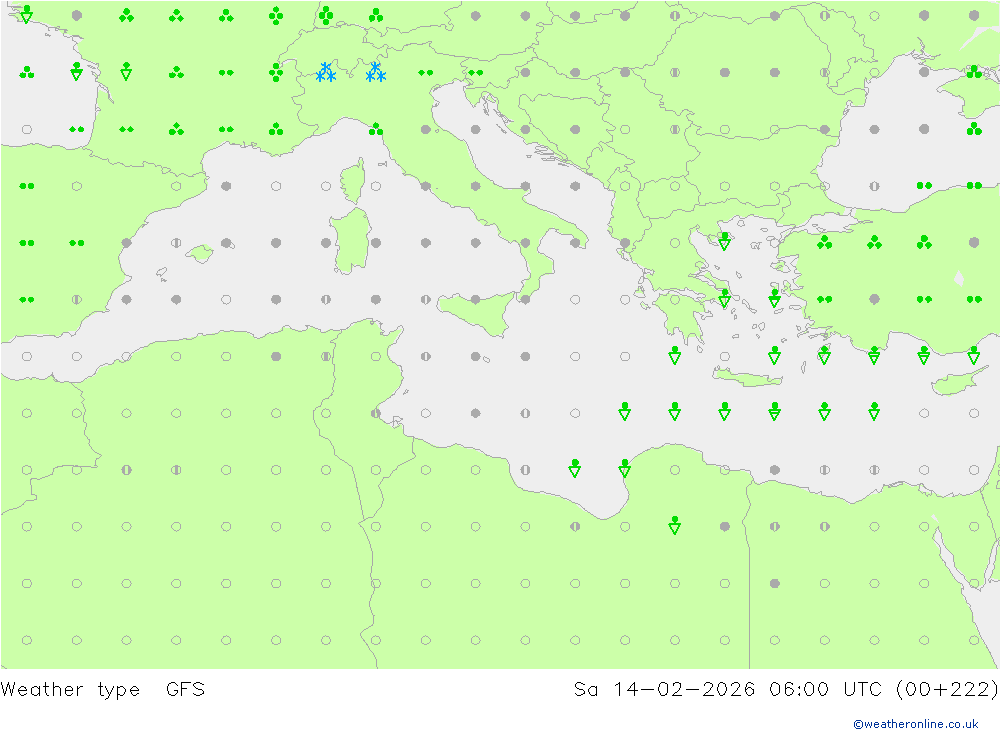
Task: Click the green rain symbol over Crimea
Action: click(x=974, y=71)
